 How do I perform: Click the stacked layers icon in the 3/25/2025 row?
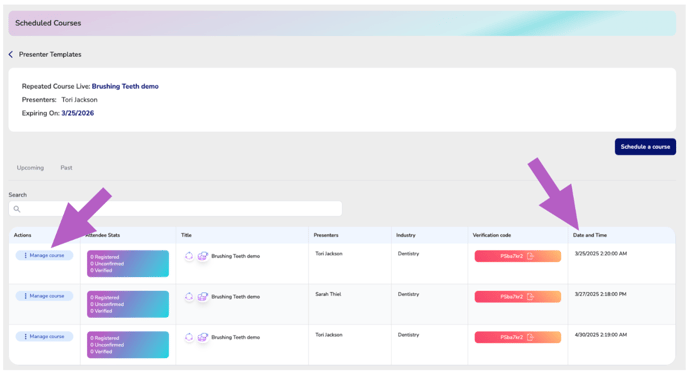click(202, 256)
